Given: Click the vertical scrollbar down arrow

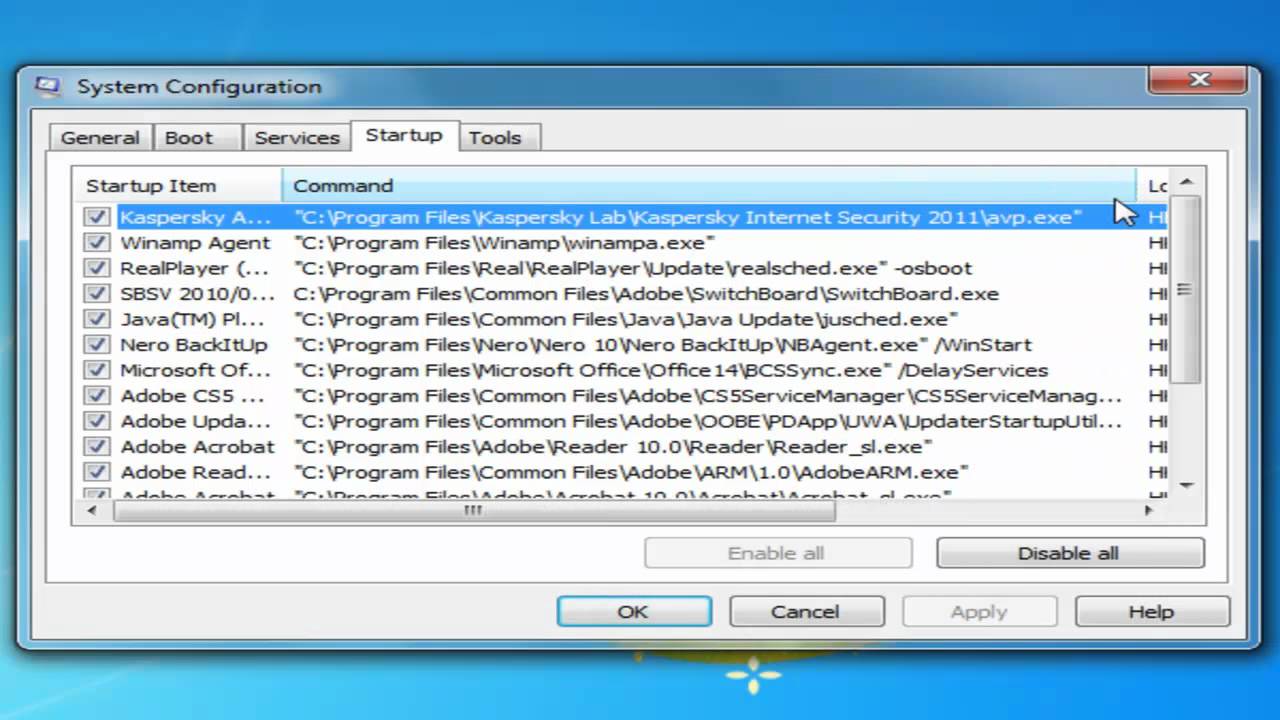Looking at the screenshot, I should coord(1187,486).
